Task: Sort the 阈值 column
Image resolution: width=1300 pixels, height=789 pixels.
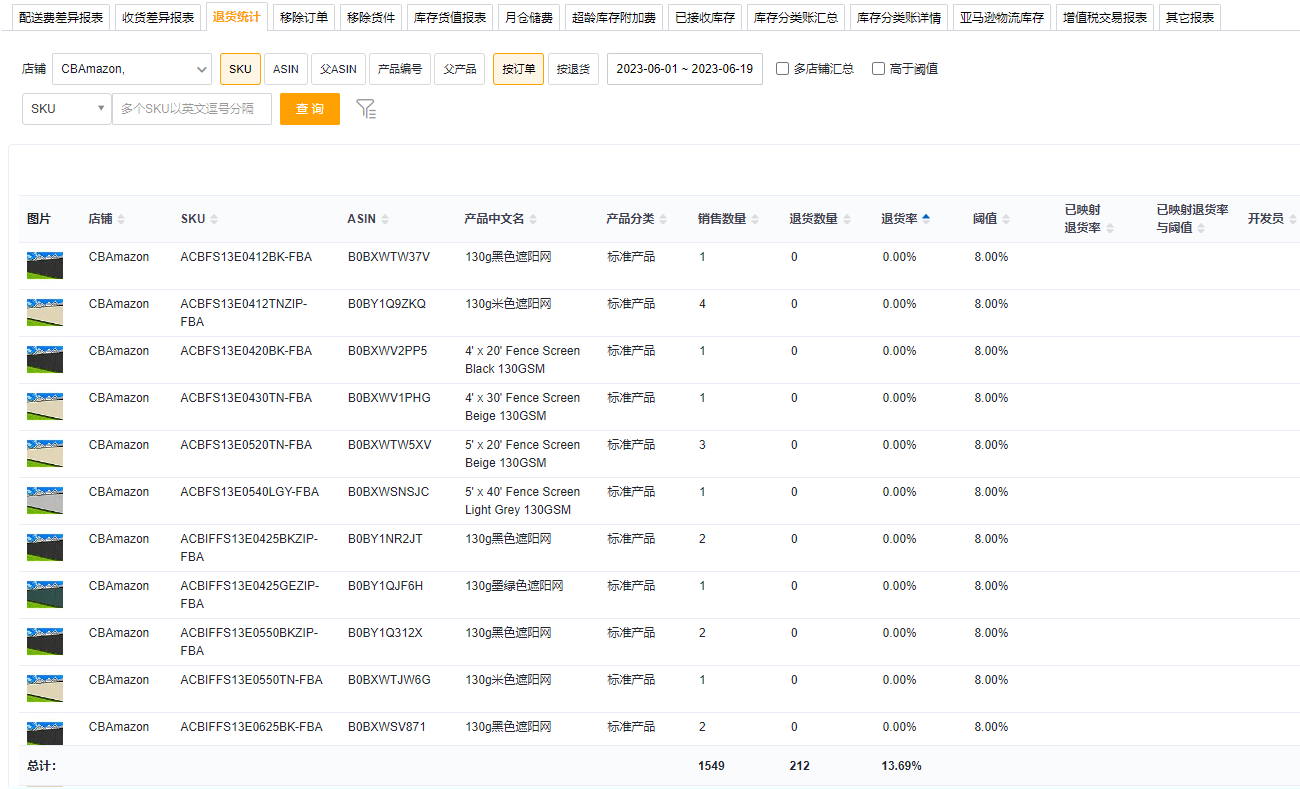Action: click(1006, 219)
